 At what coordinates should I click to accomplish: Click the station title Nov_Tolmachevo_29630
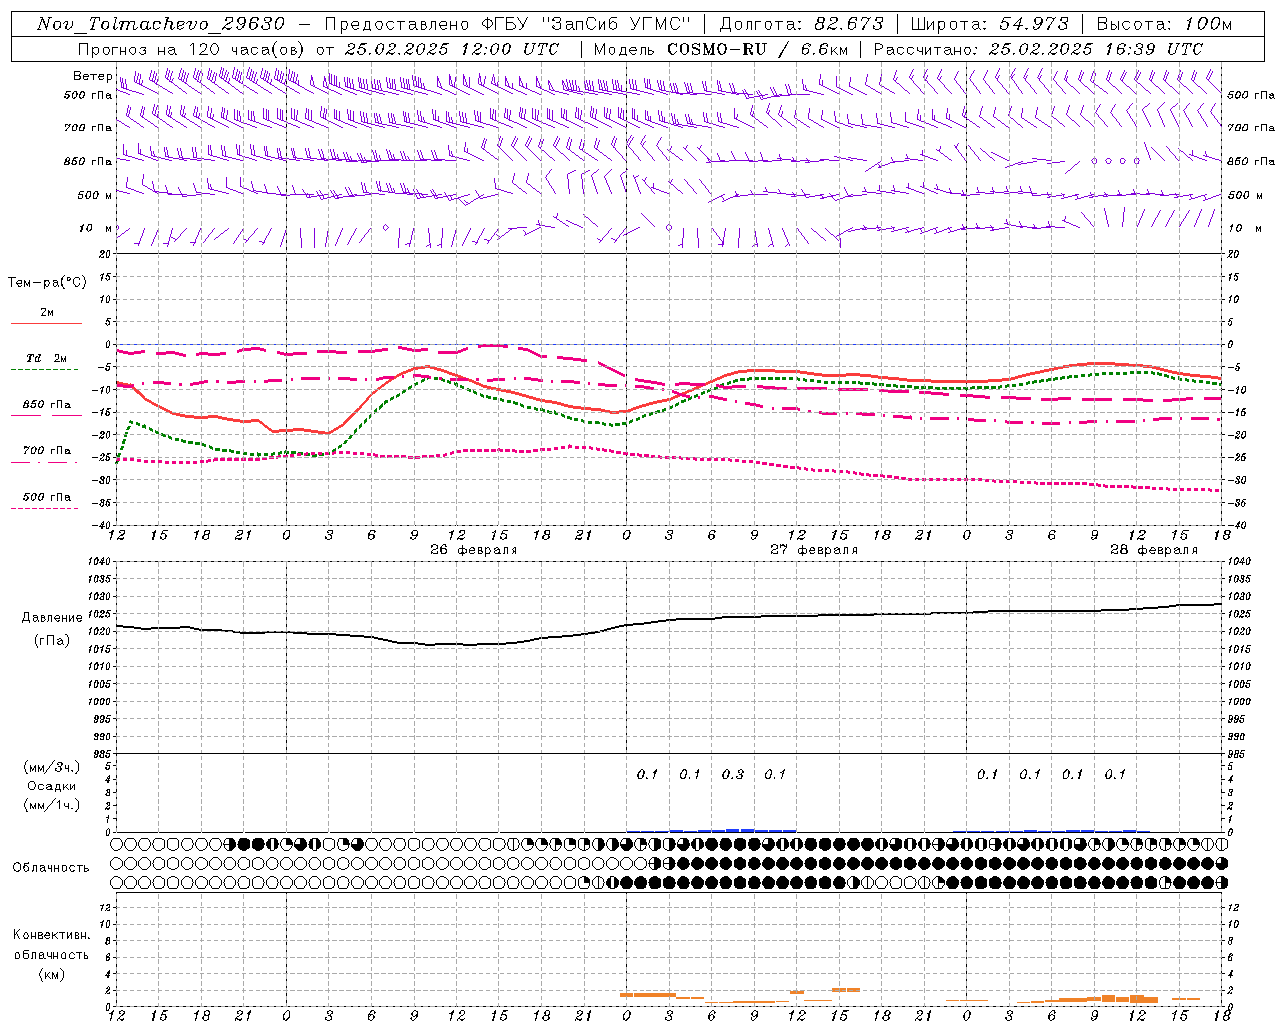click(161, 24)
